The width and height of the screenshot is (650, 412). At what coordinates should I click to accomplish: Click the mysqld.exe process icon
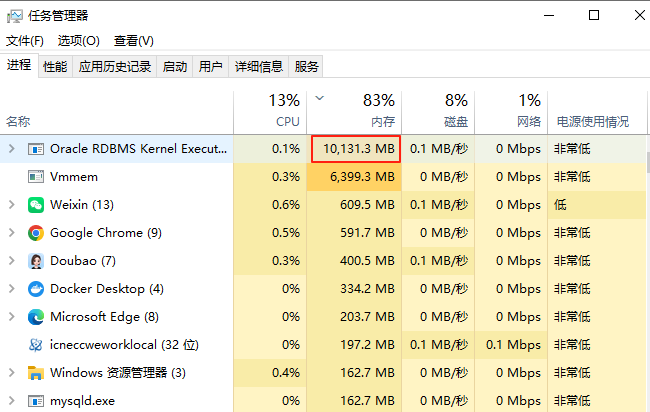(x=36, y=401)
